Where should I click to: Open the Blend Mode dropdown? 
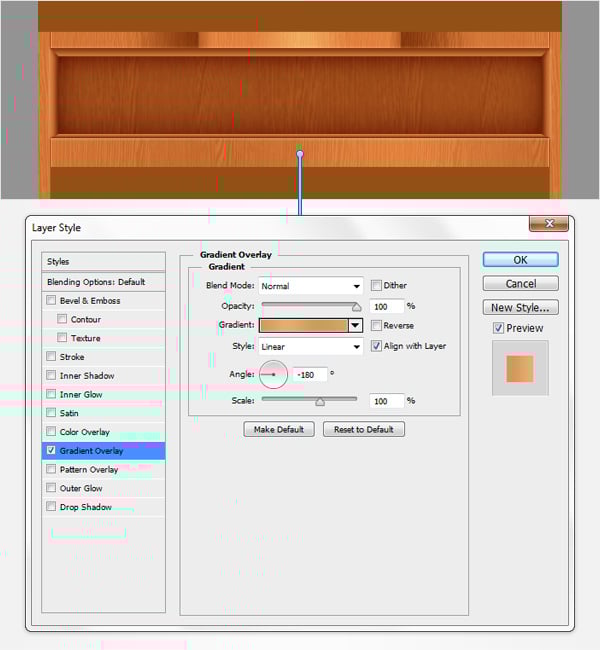pos(311,286)
